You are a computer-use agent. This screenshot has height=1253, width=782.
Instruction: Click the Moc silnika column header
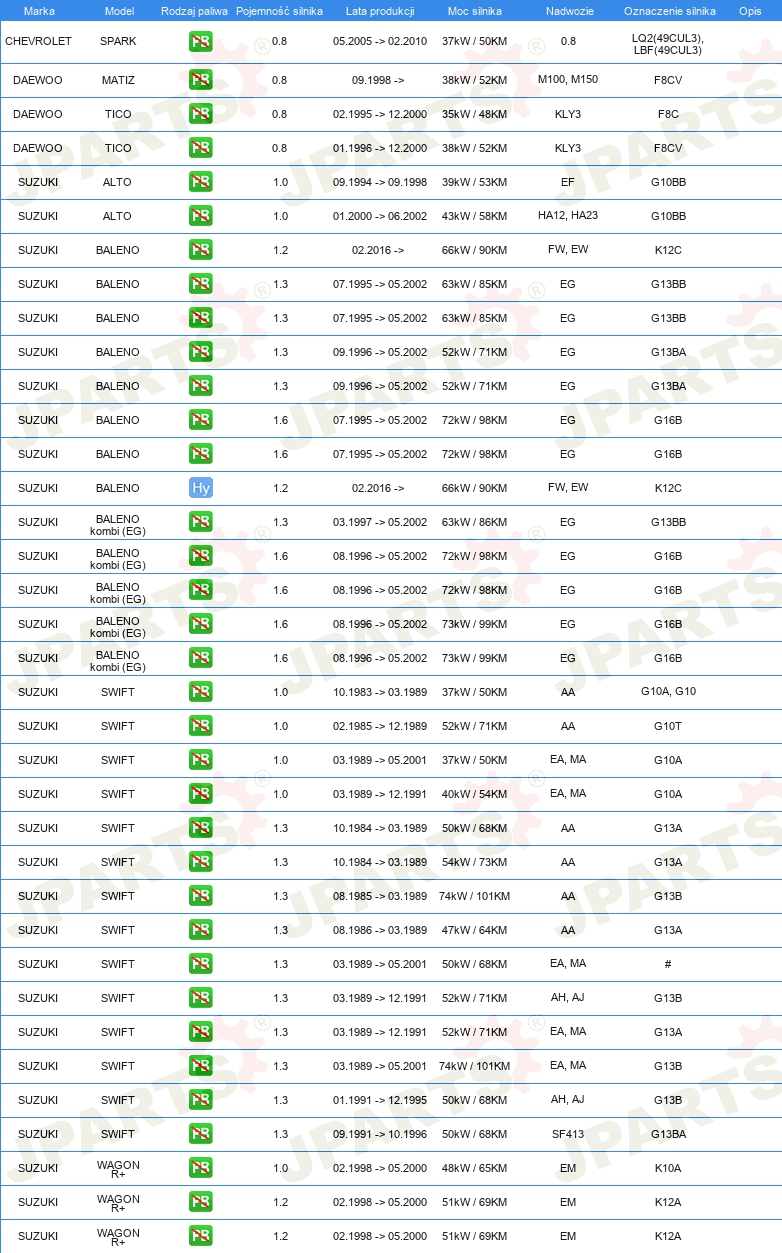click(475, 11)
